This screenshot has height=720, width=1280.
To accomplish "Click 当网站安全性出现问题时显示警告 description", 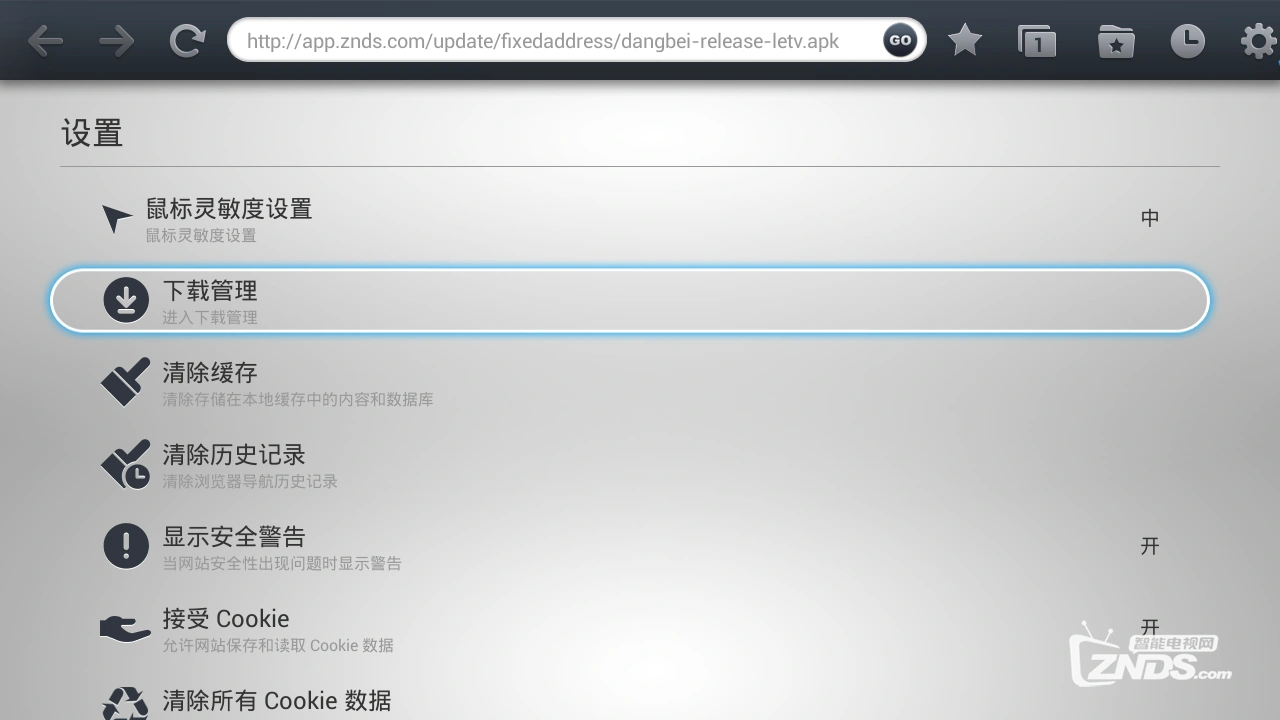I will click(x=282, y=564).
